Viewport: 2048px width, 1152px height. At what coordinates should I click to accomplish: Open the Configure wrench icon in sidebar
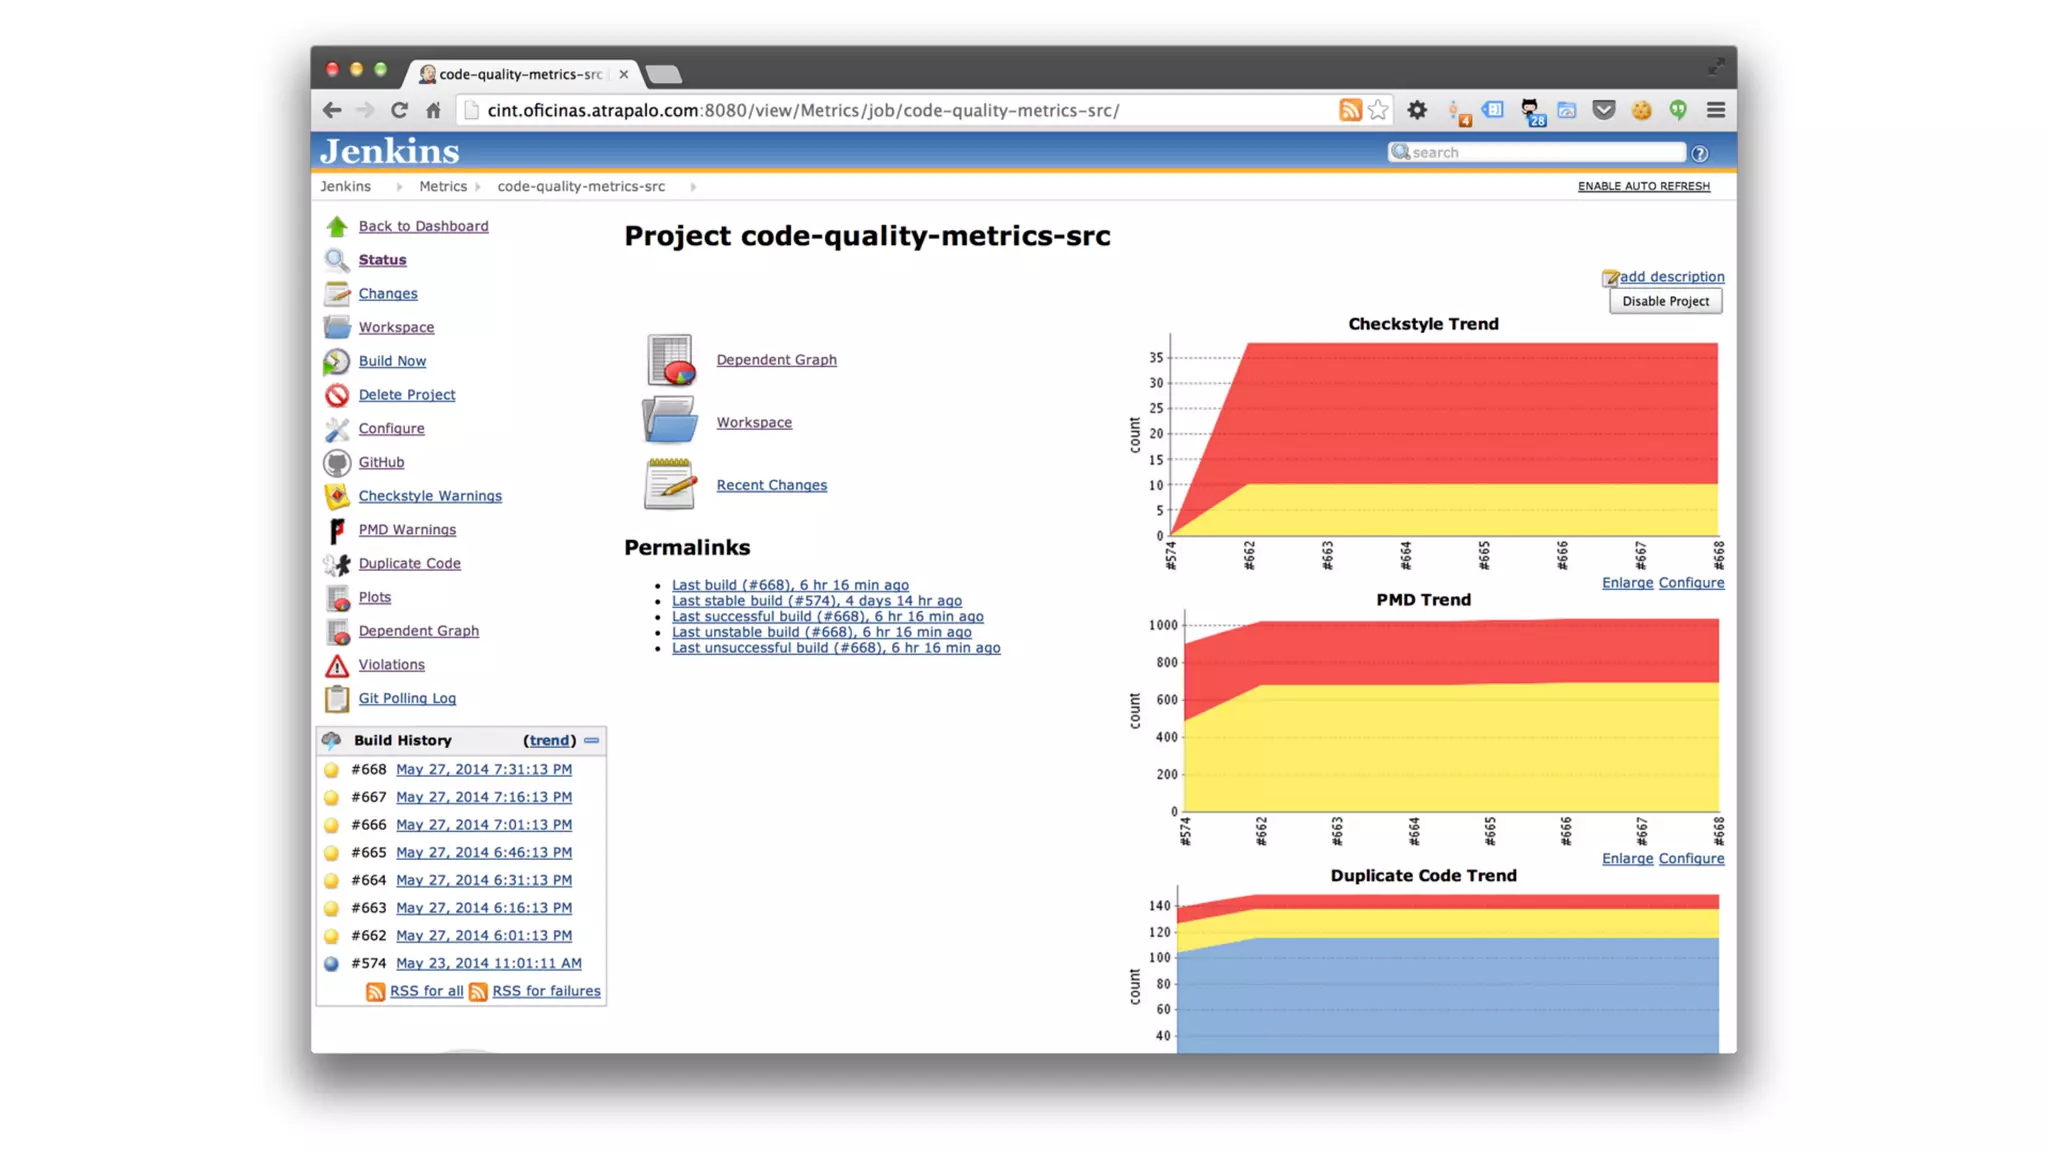[337, 429]
